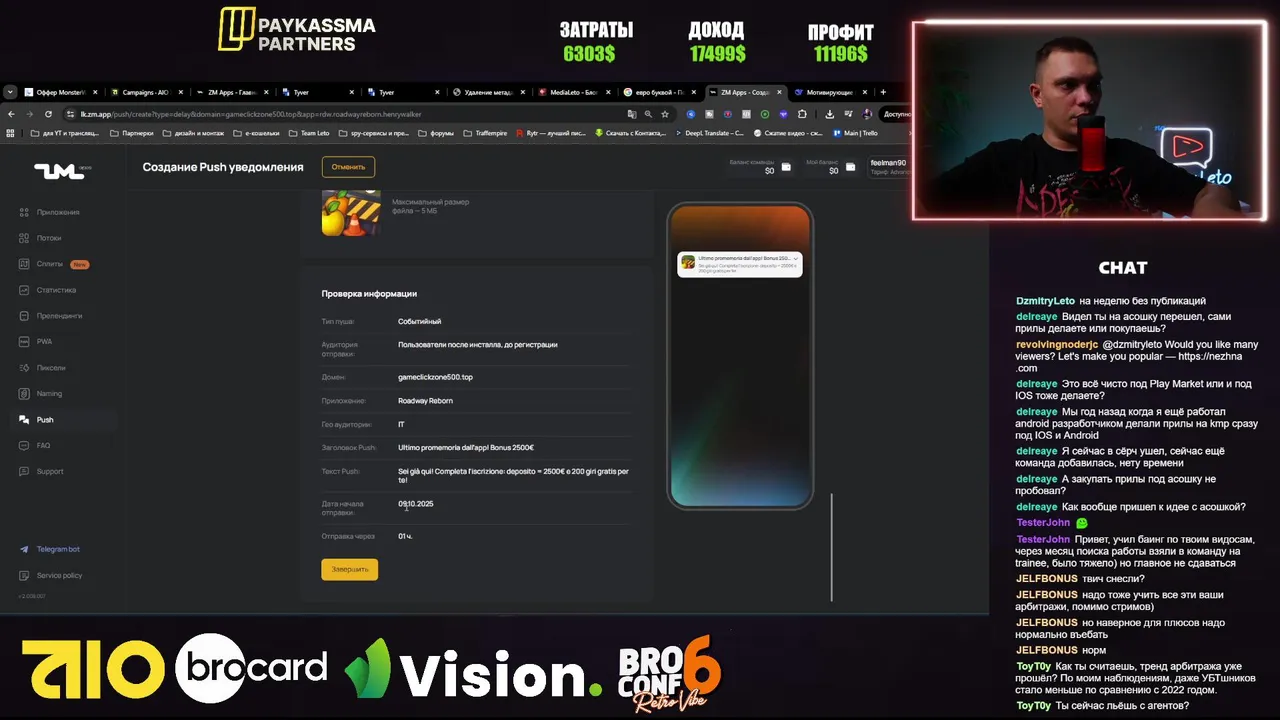The width and height of the screenshot is (1280, 720).
Task: Click the Статистика icon
Action: point(24,290)
